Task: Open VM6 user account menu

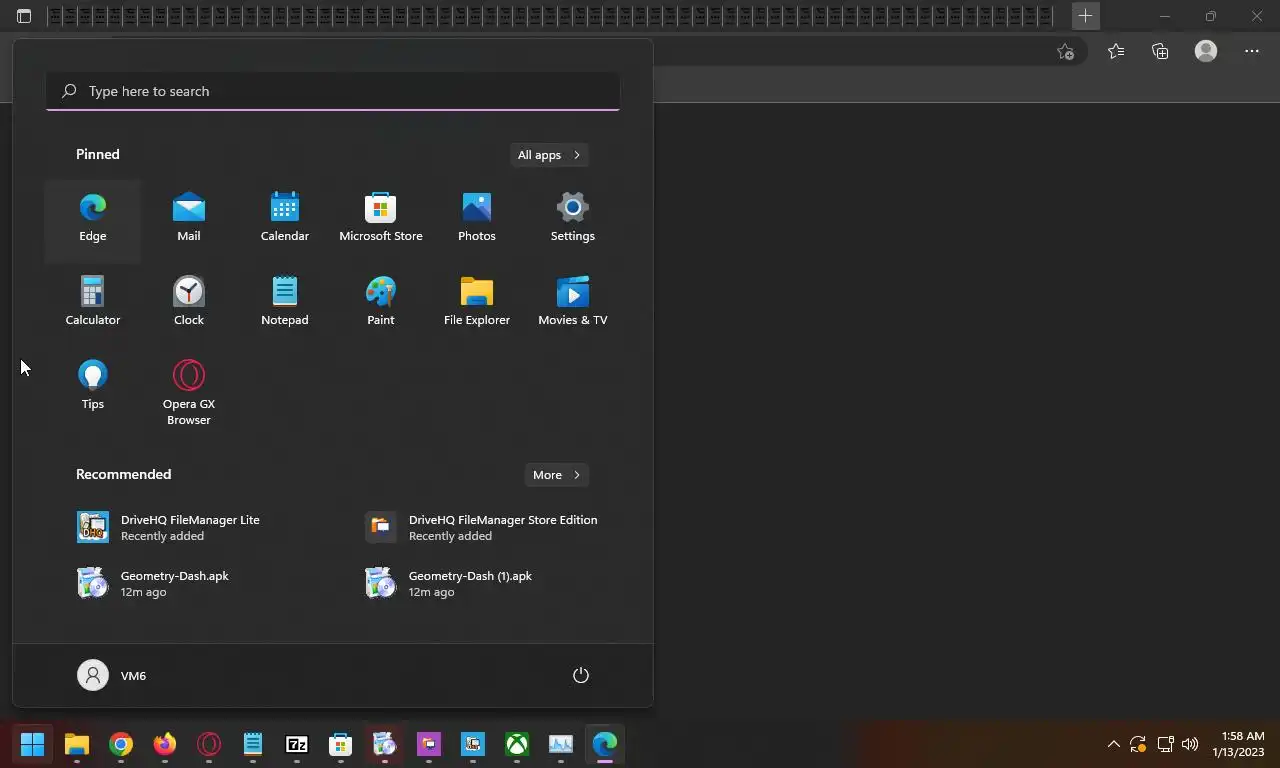Action: tap(113, 675)
